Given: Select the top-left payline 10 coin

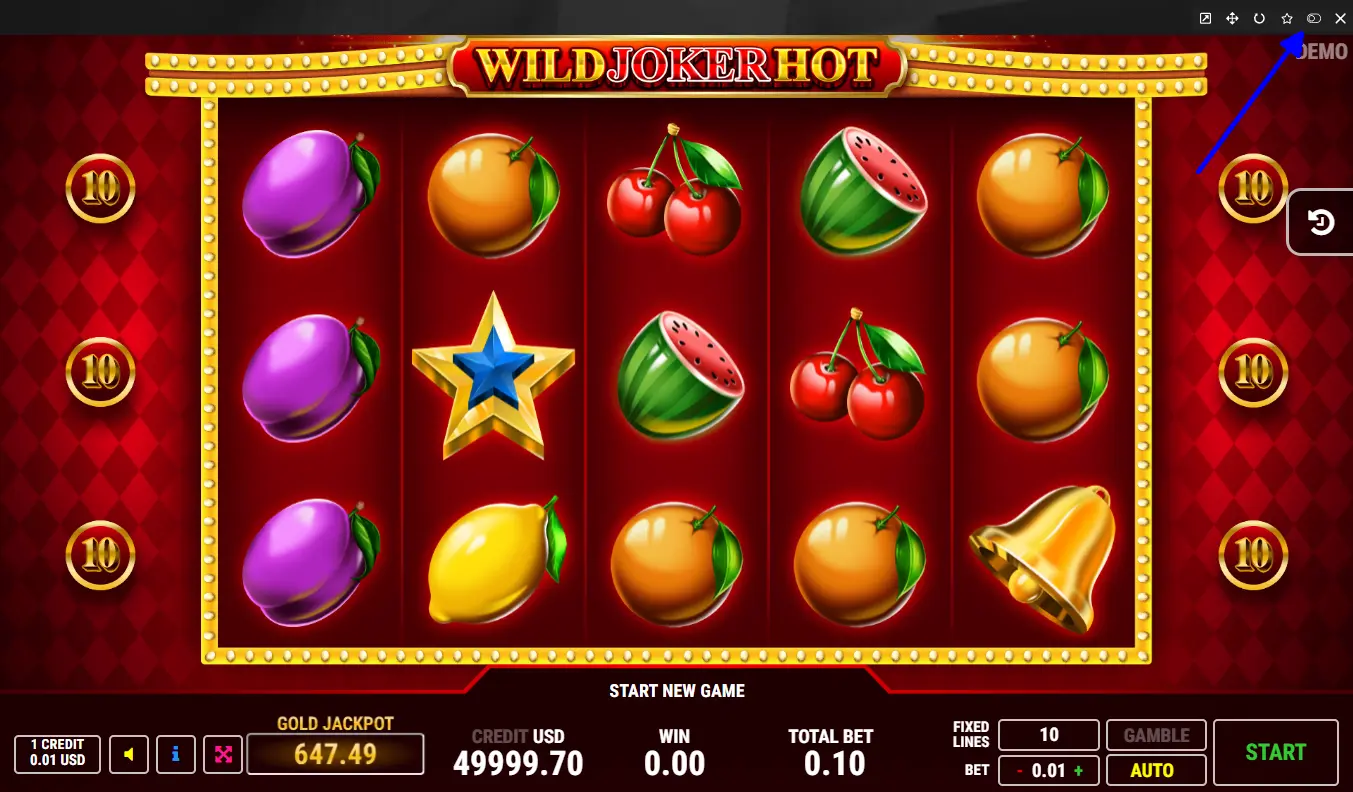Looking at the screenshot, I should (x=100, y=188).
